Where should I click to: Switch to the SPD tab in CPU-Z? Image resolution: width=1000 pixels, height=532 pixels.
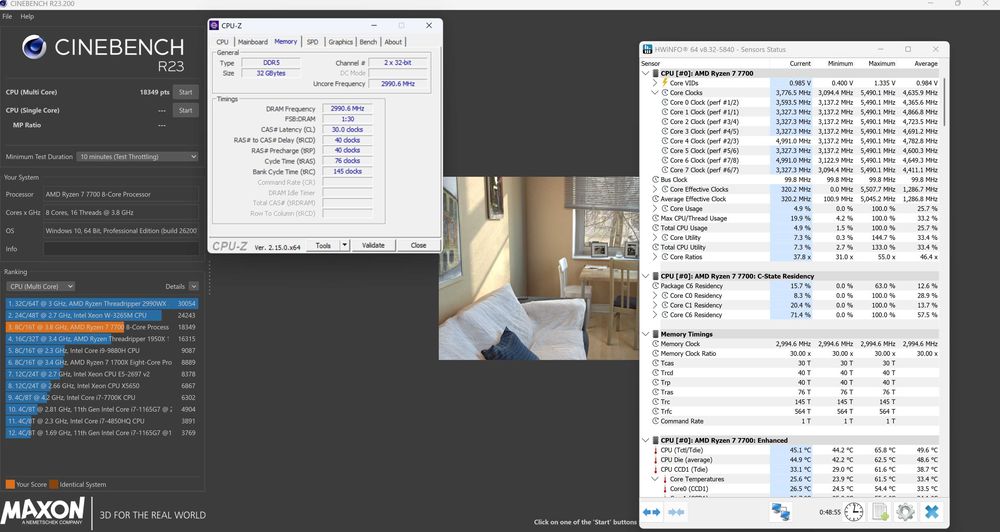[x=312, y=42]
